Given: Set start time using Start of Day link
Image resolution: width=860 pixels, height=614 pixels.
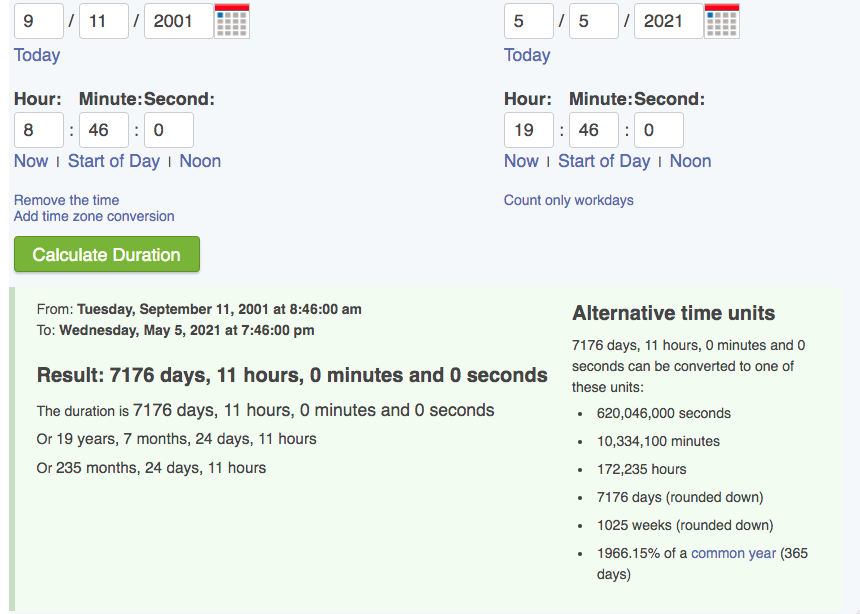Looking at the screenshot, I should 114,161.
